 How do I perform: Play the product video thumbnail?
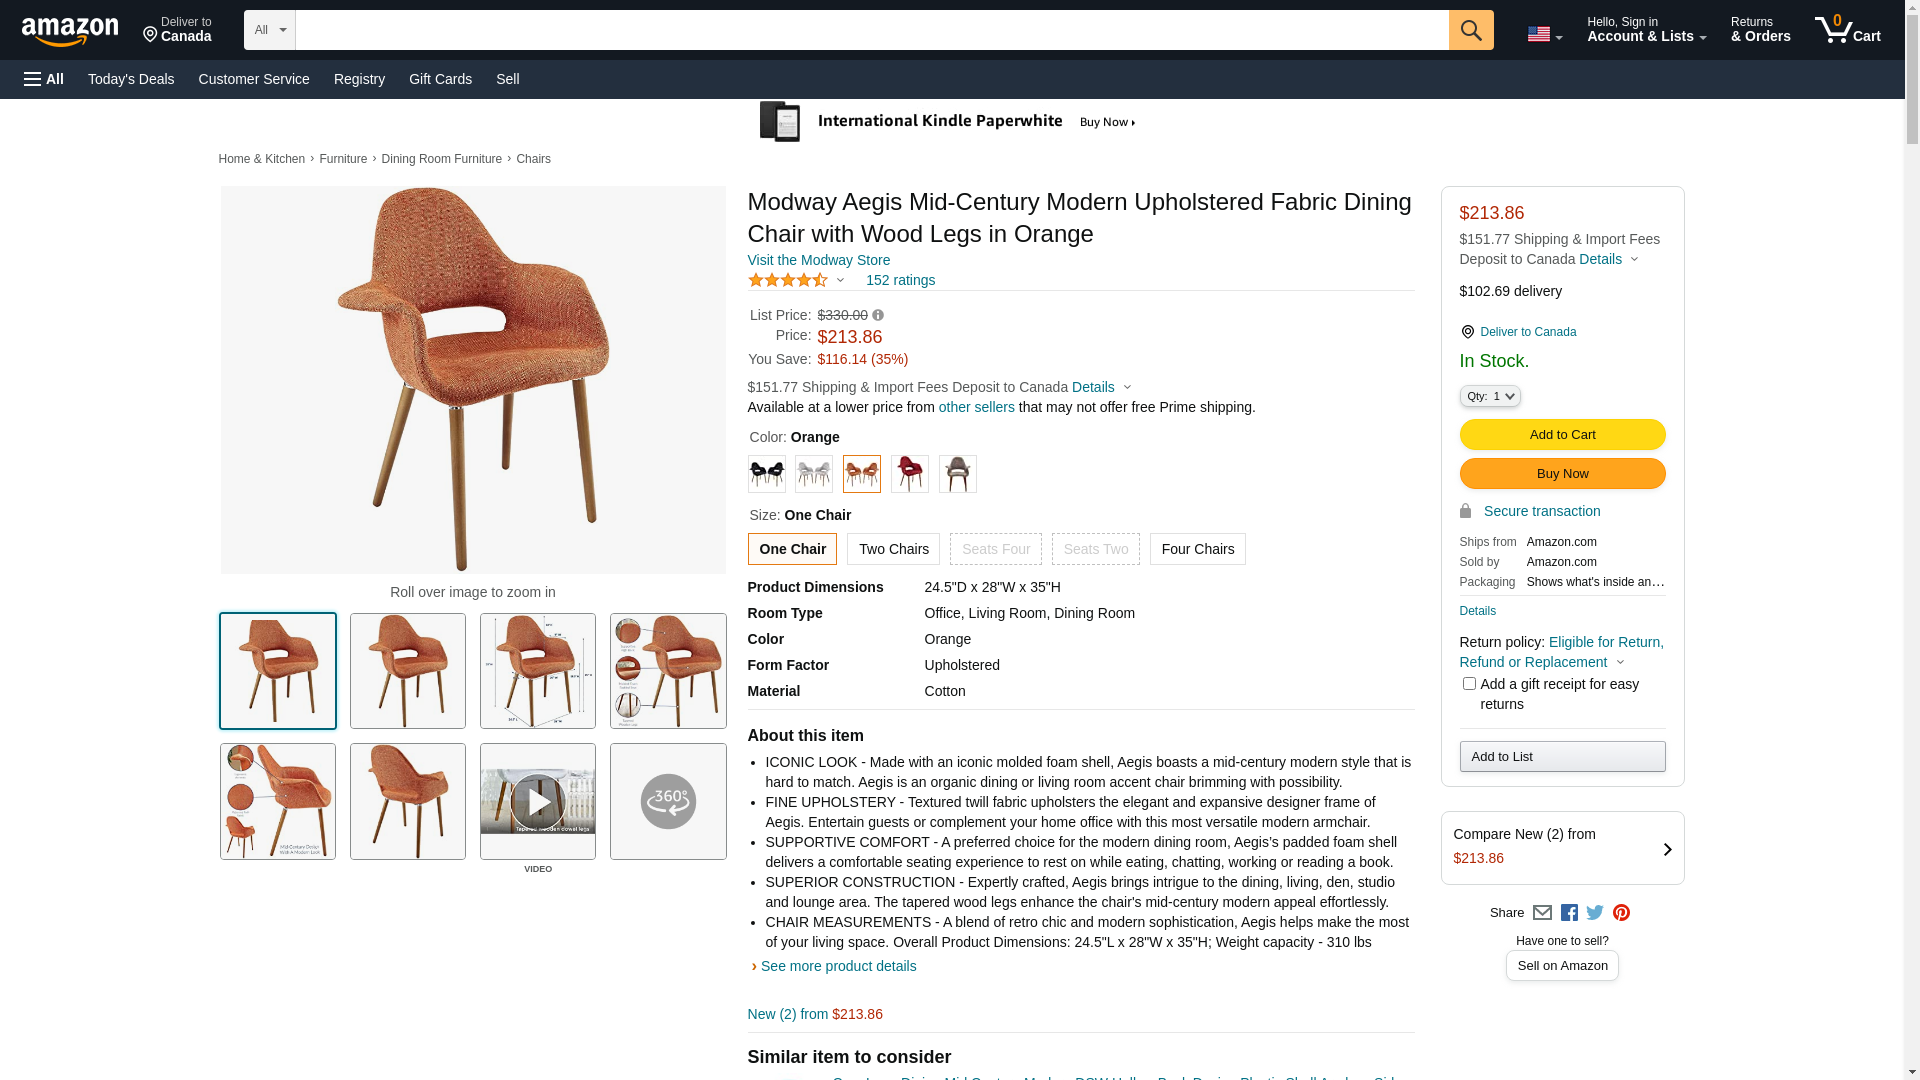pos(538,801)
